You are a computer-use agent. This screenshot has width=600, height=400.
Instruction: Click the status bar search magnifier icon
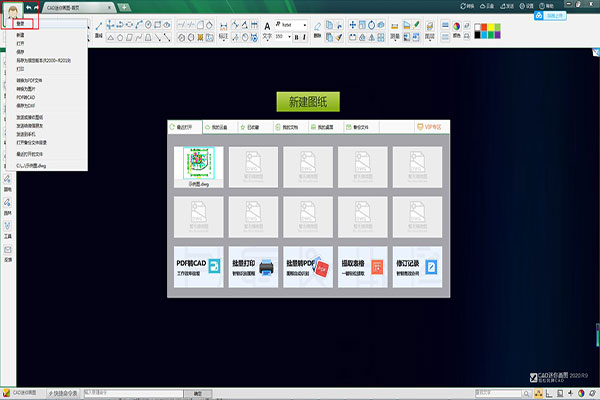click(x=527, y=393)
